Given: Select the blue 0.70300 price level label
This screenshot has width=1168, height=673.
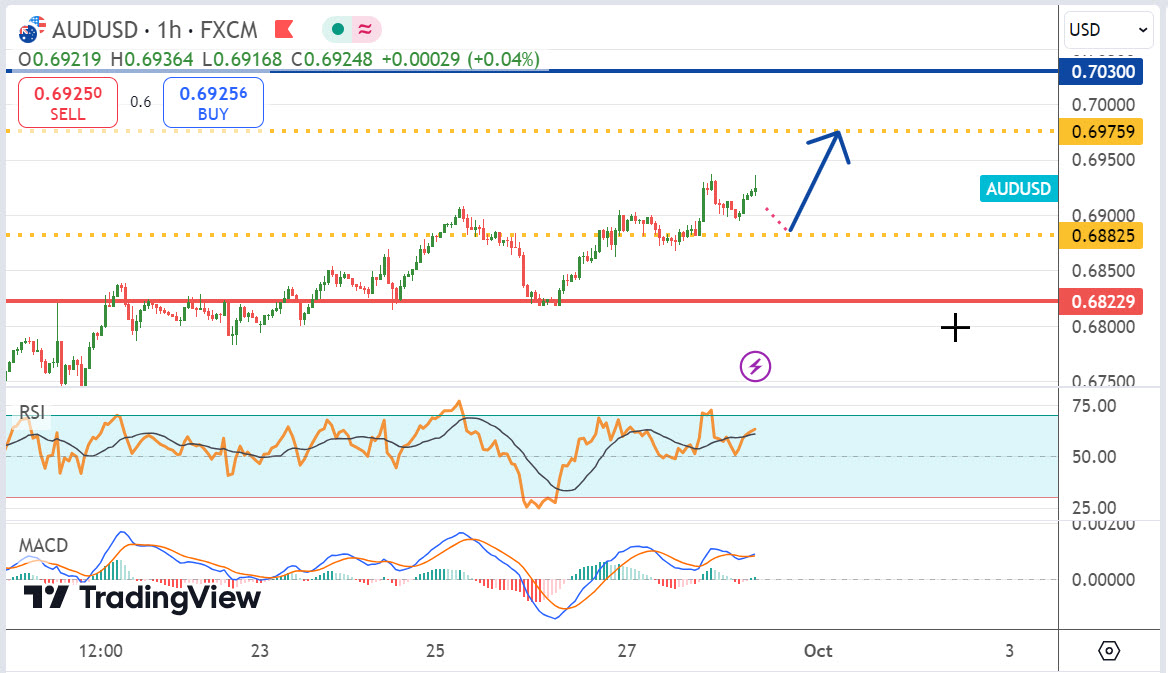Looking at the screenshot, I should (1102, 71).
